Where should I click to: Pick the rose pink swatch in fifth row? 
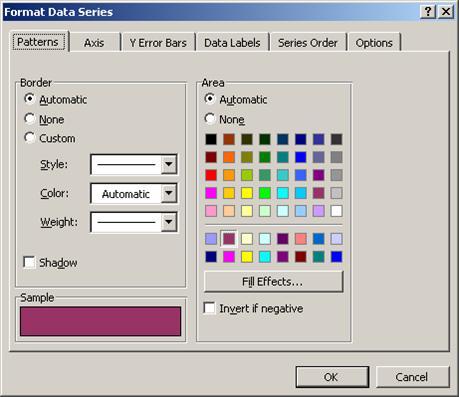[x=211, y=211]
